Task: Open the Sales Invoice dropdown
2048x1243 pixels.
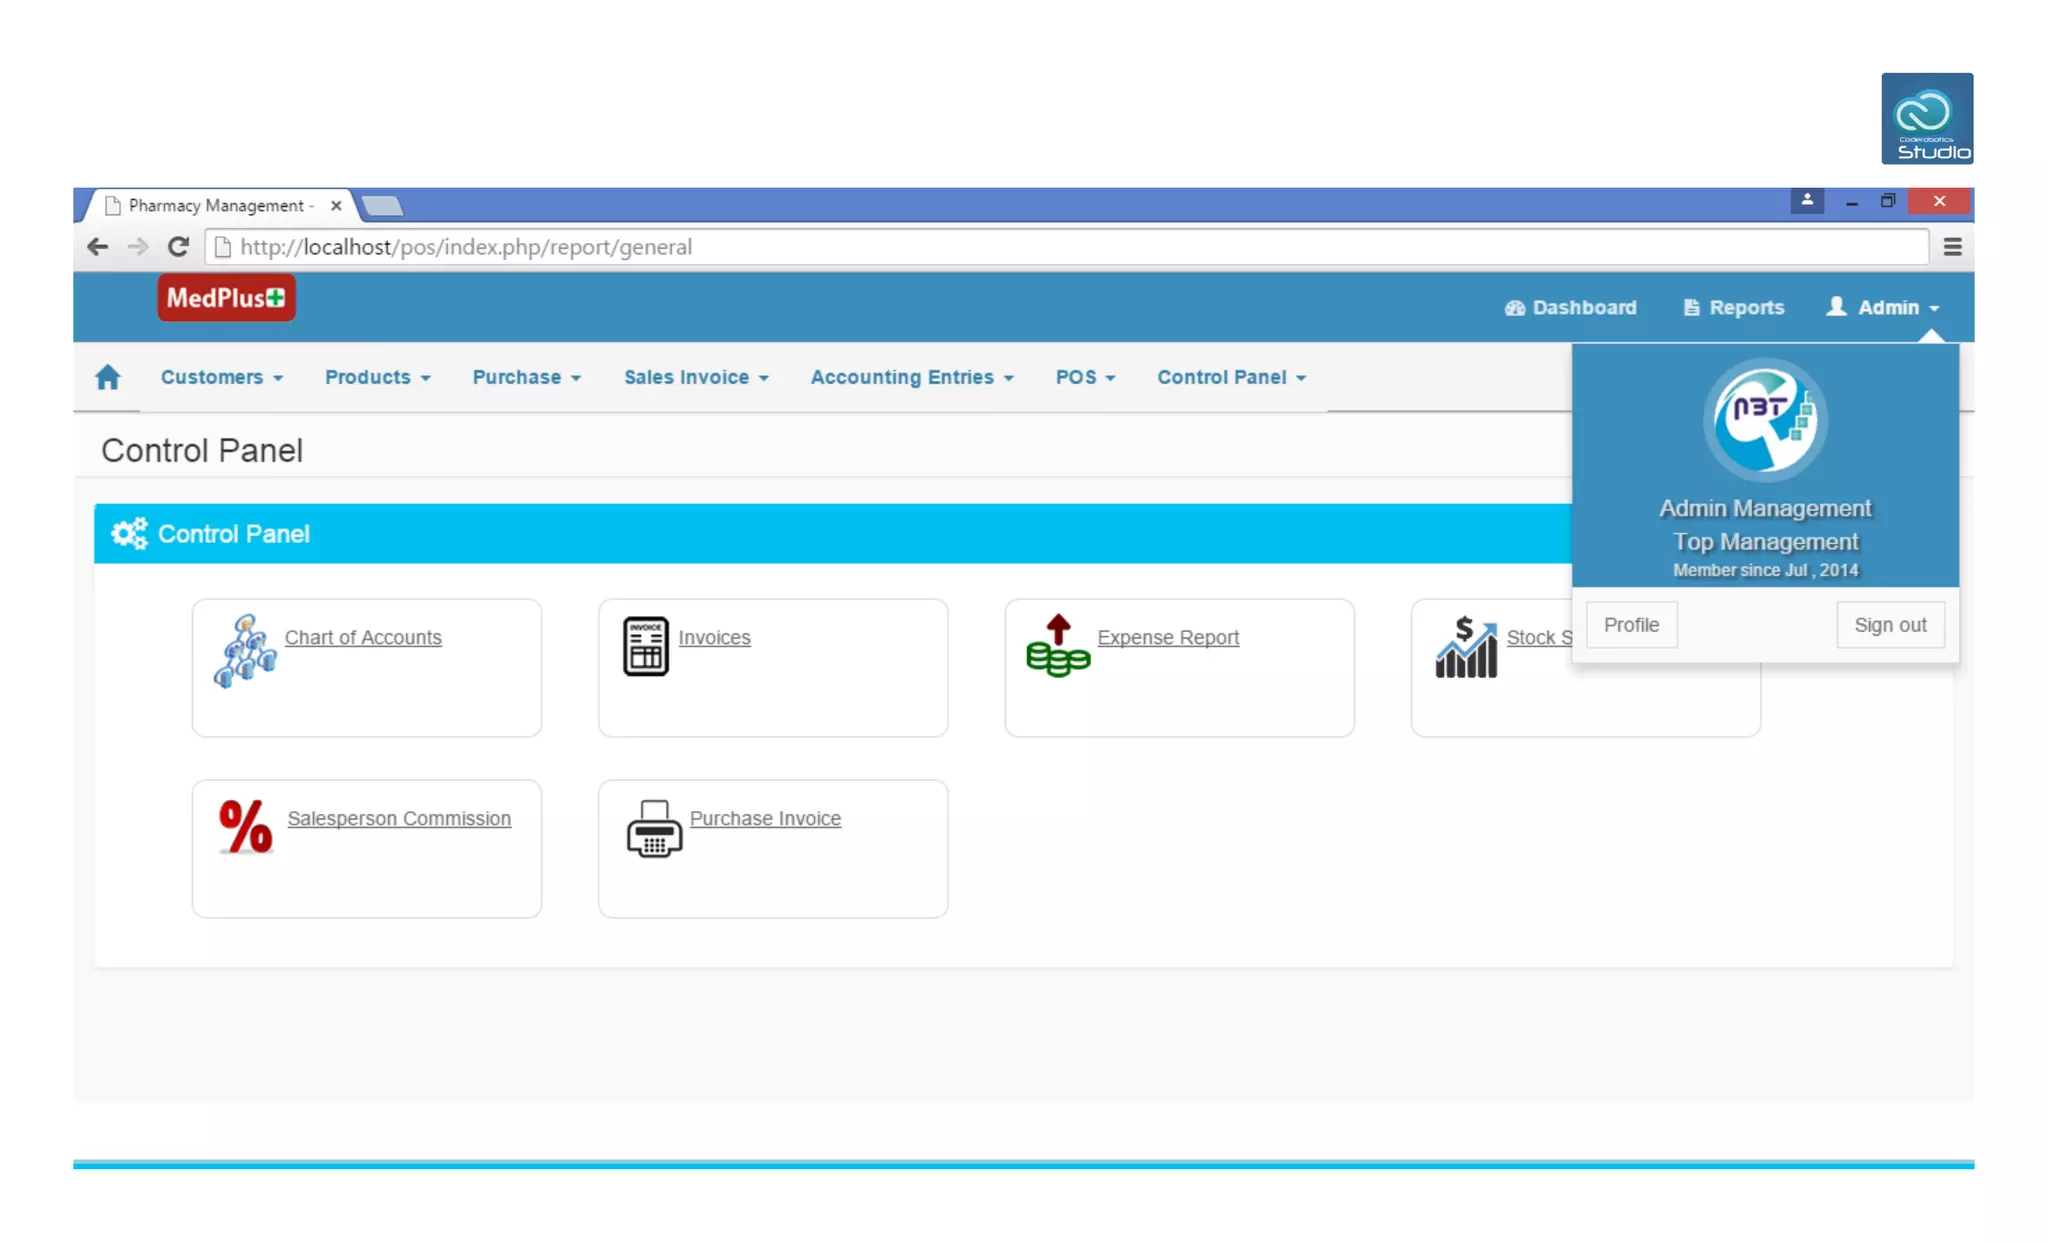Action: 696,377
